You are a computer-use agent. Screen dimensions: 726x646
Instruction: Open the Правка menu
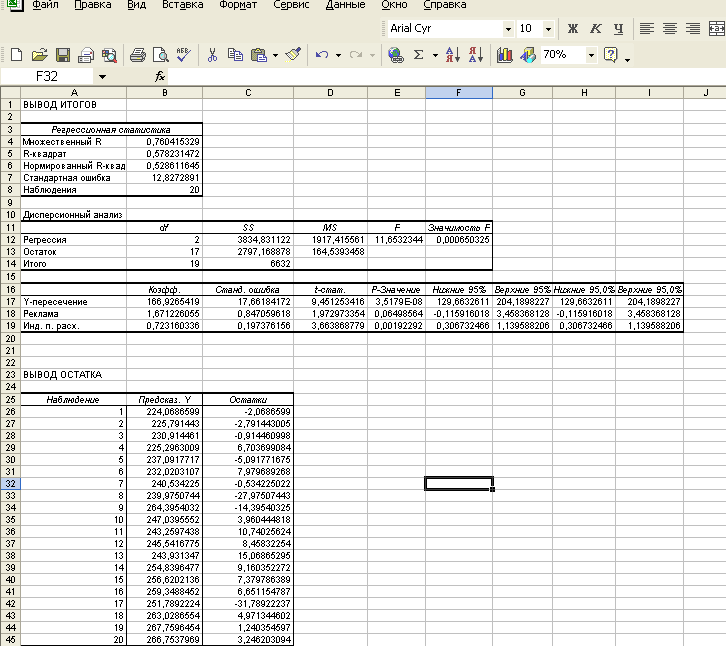tap(93, 5)
